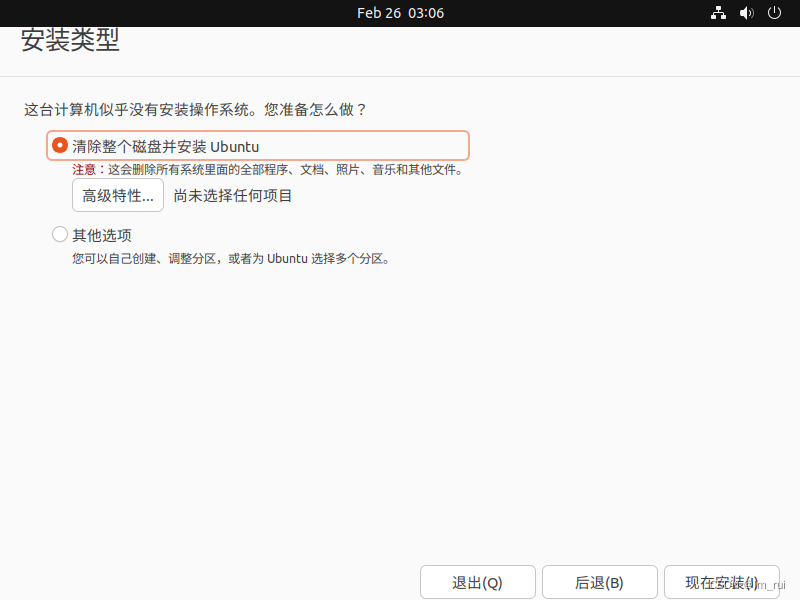Click the red 注意 warning text line
The width and height of the screenshot is (800, 600).
pyautogui.click(x=267, y=169)
